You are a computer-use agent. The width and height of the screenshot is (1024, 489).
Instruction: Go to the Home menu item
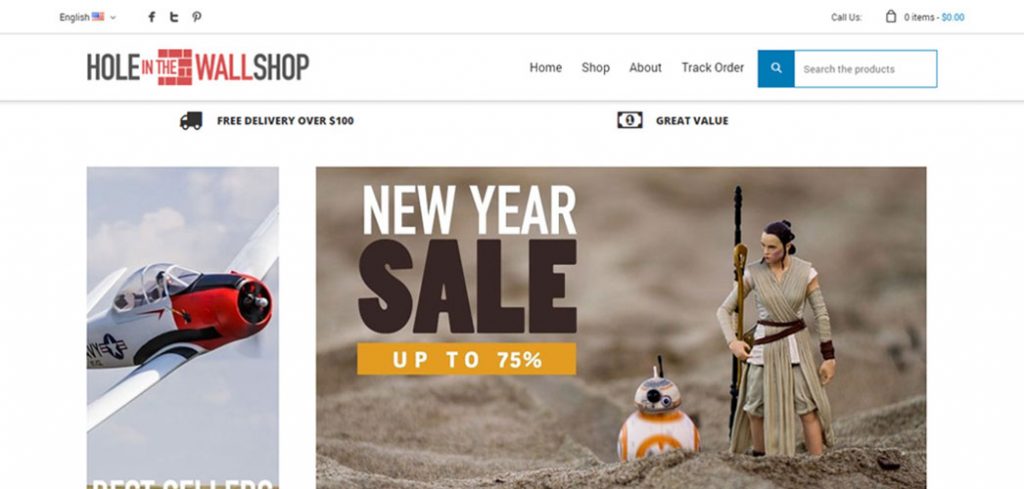point(545,68)
